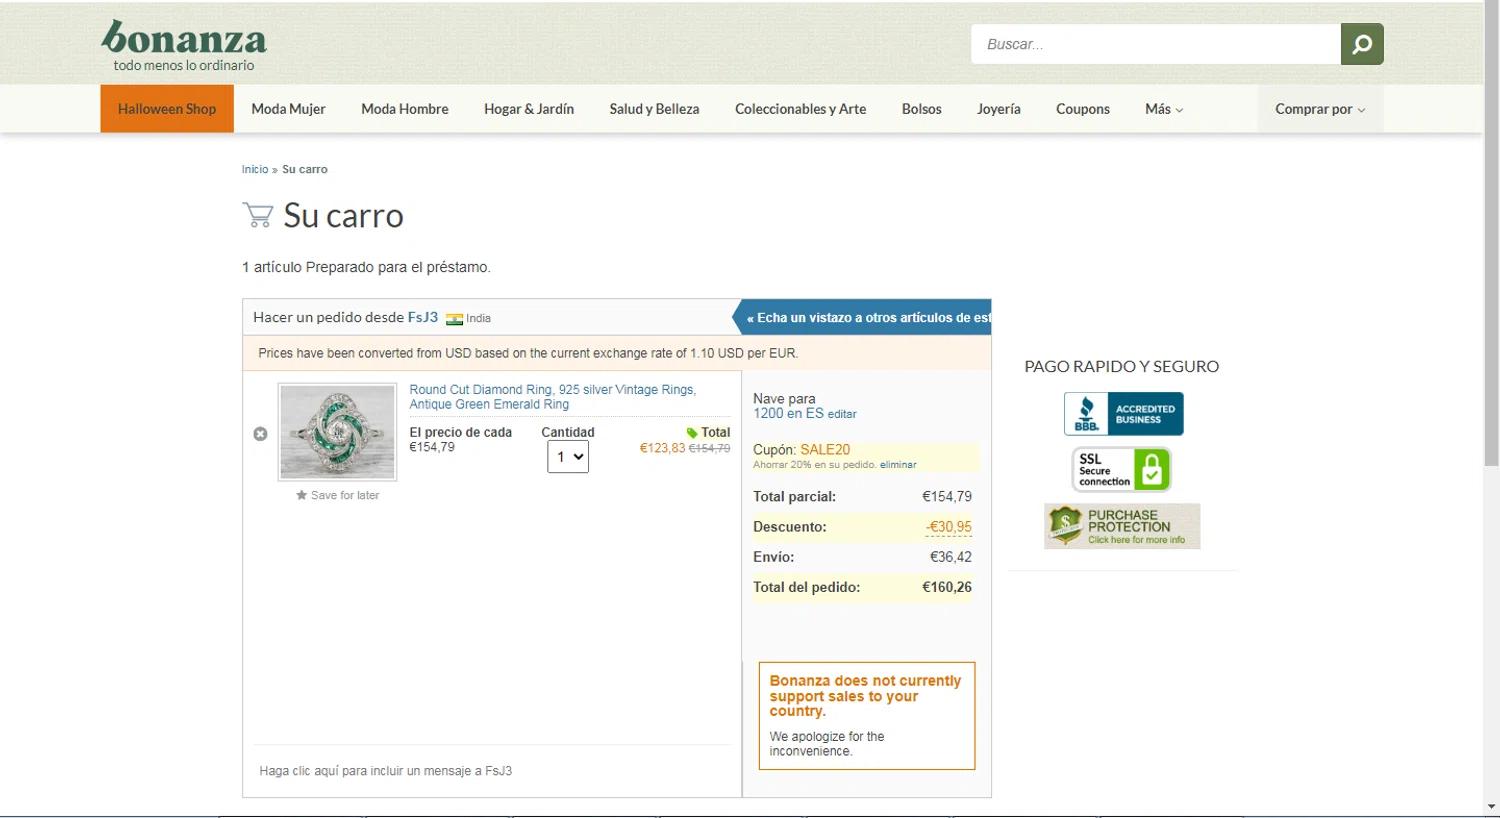Open Coleccionables y Arte menu

tap(800, 109)
